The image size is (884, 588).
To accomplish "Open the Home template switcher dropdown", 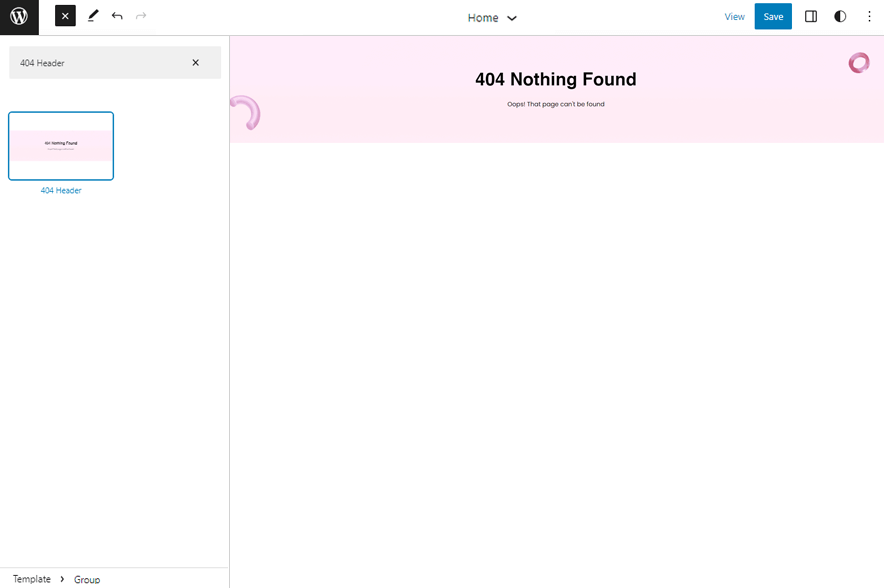I will click(x=493, y=17).
